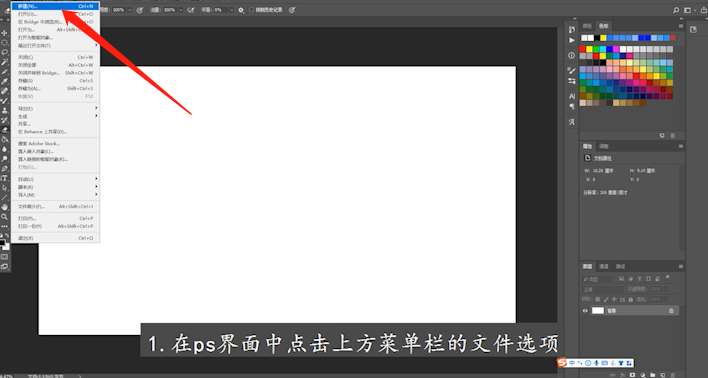The image size is (708, 378).
Task: Pick the yellow swatch in recent row
Action: click(603, 38)
